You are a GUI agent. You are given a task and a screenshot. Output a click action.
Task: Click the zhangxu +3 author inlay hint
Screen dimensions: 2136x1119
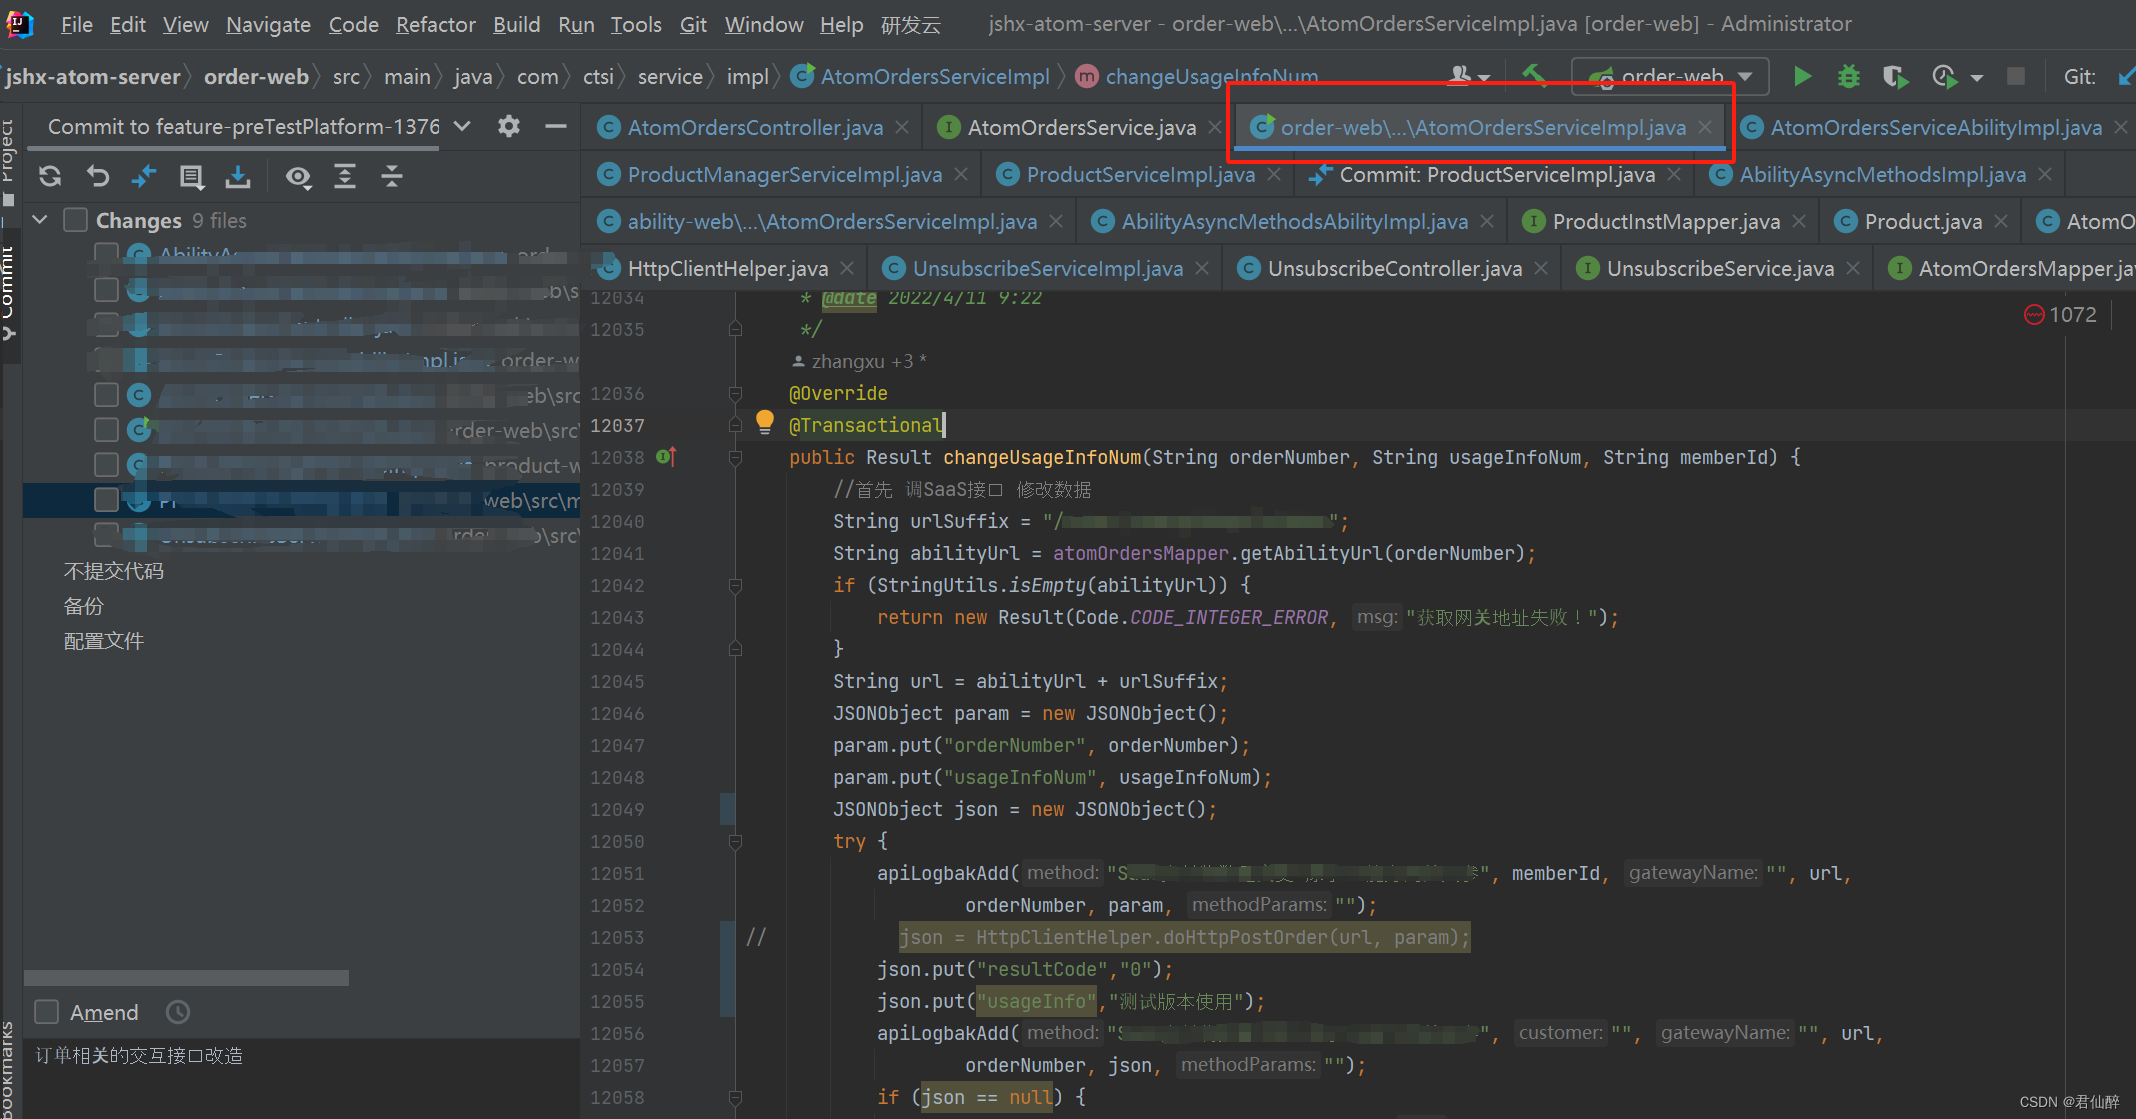(859, 361)
